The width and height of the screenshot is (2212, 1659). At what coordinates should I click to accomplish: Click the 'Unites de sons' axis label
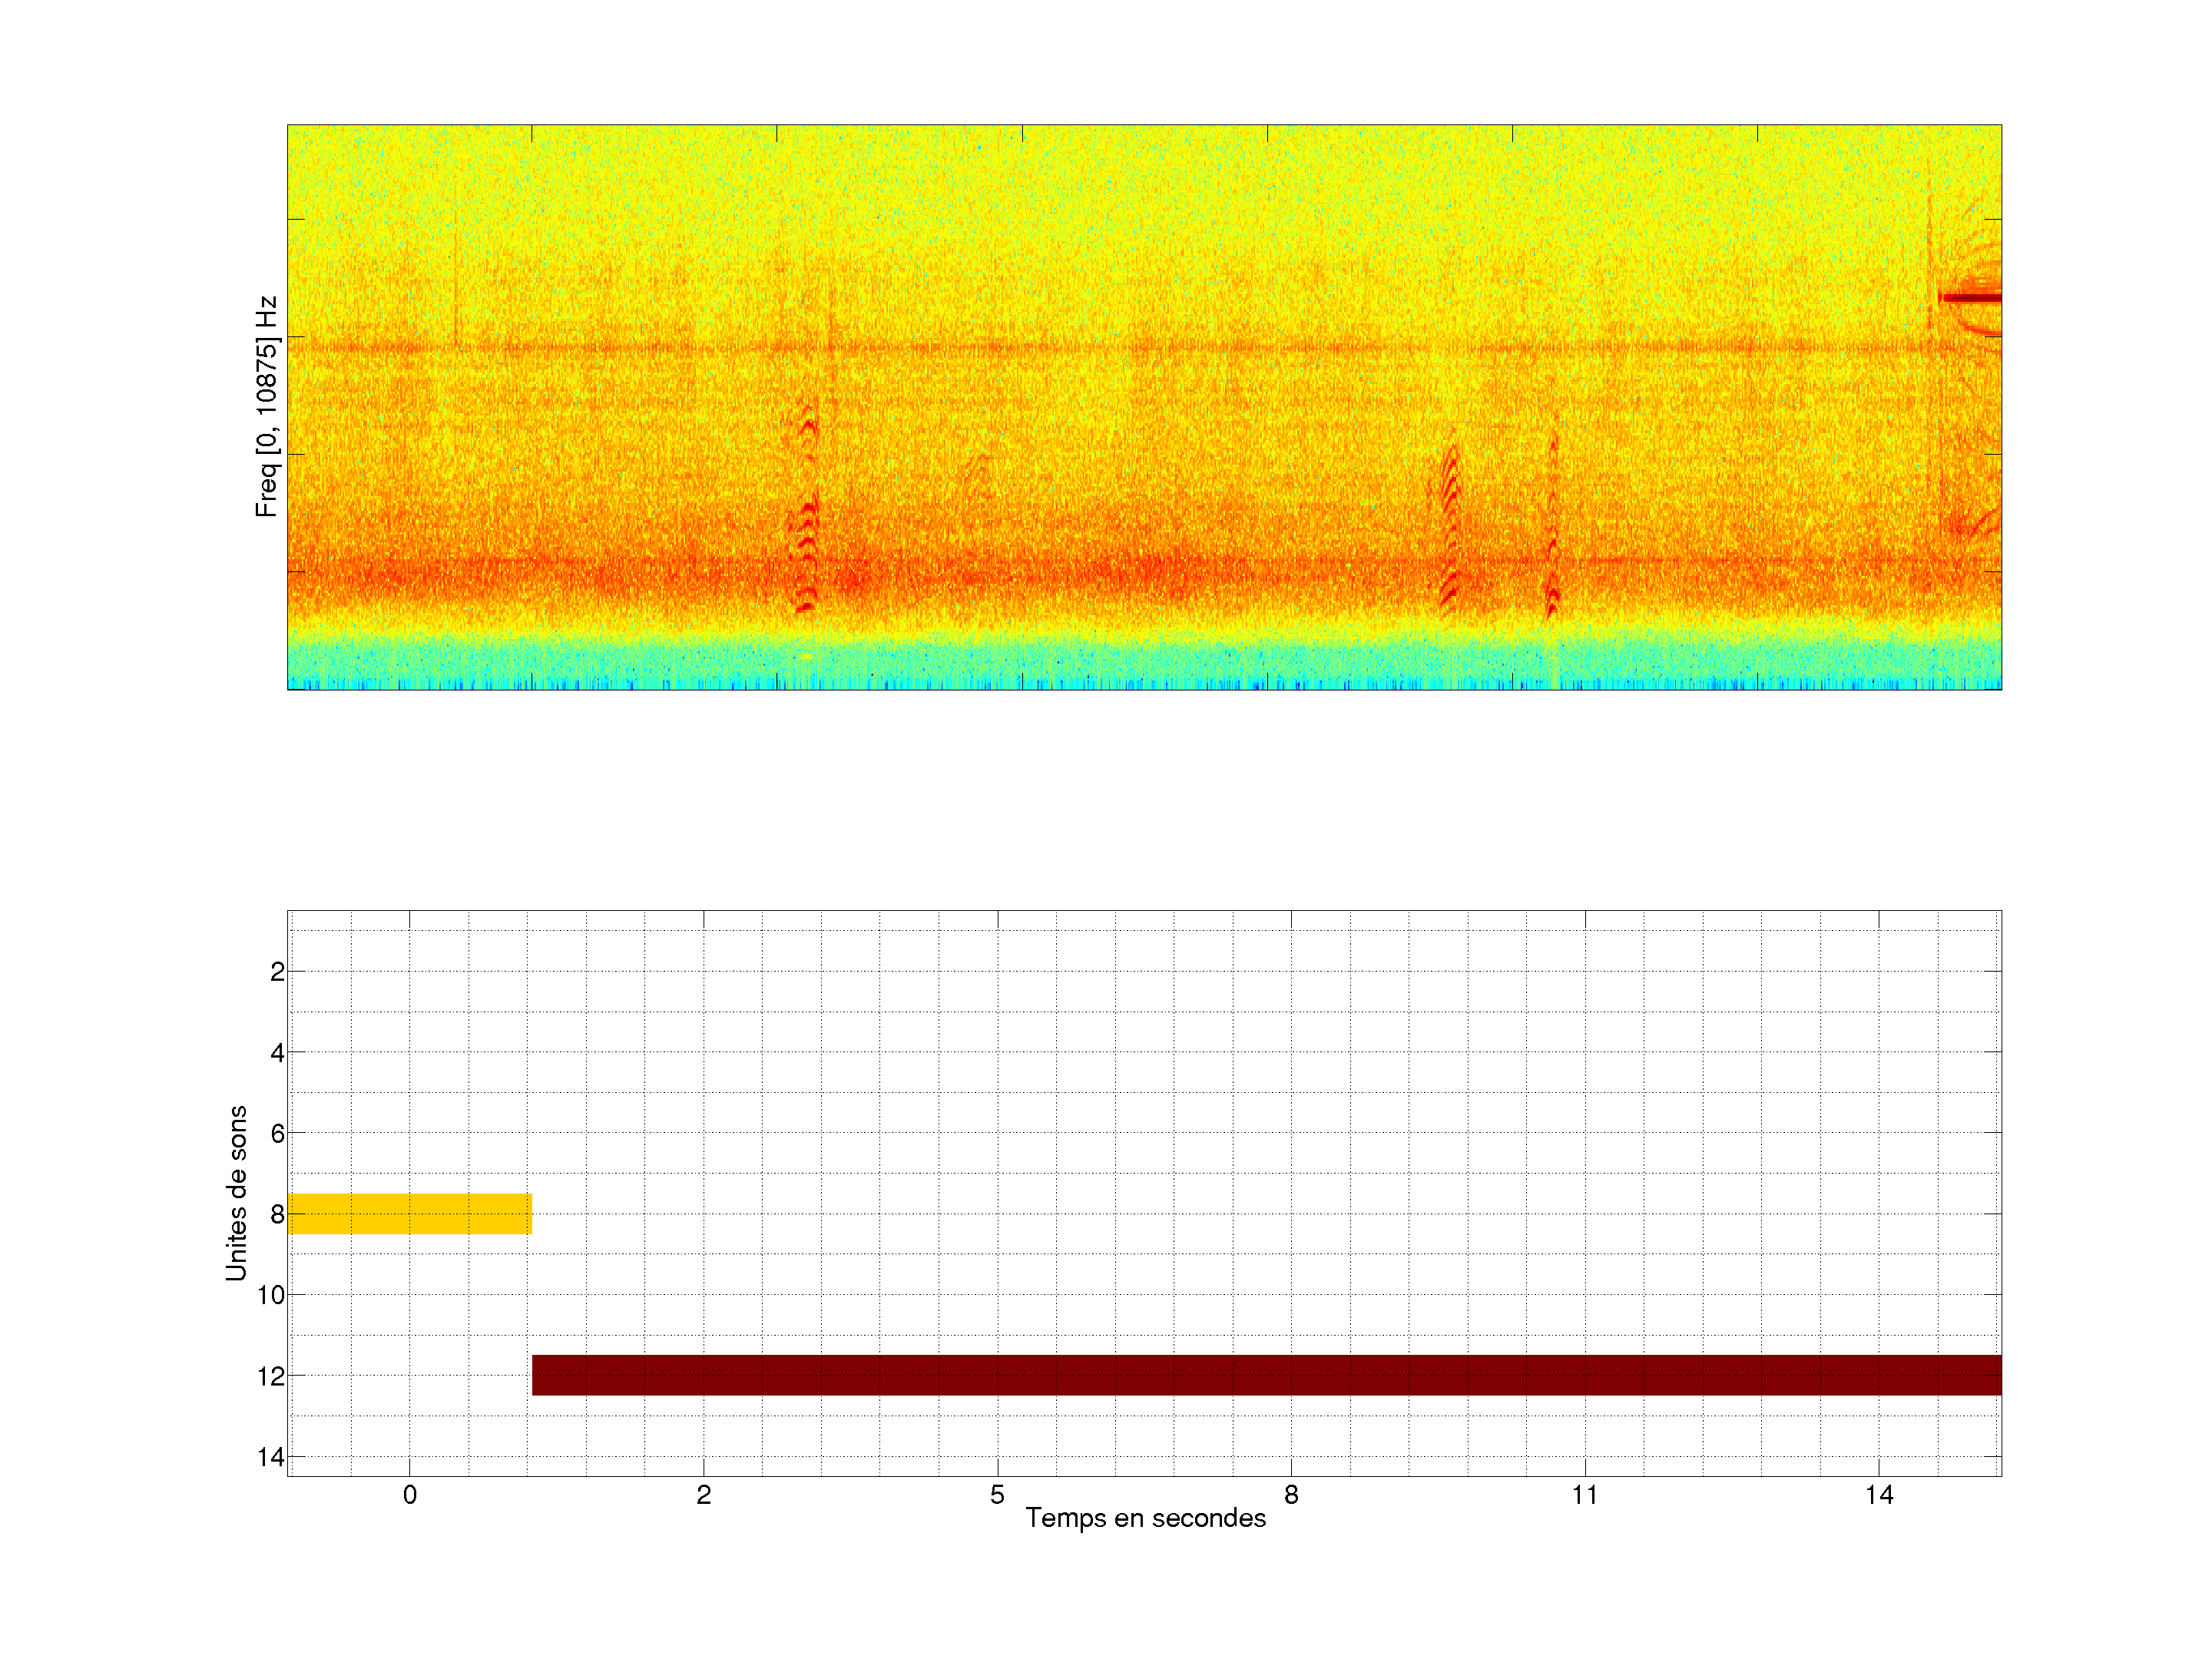pos(236,1193)
